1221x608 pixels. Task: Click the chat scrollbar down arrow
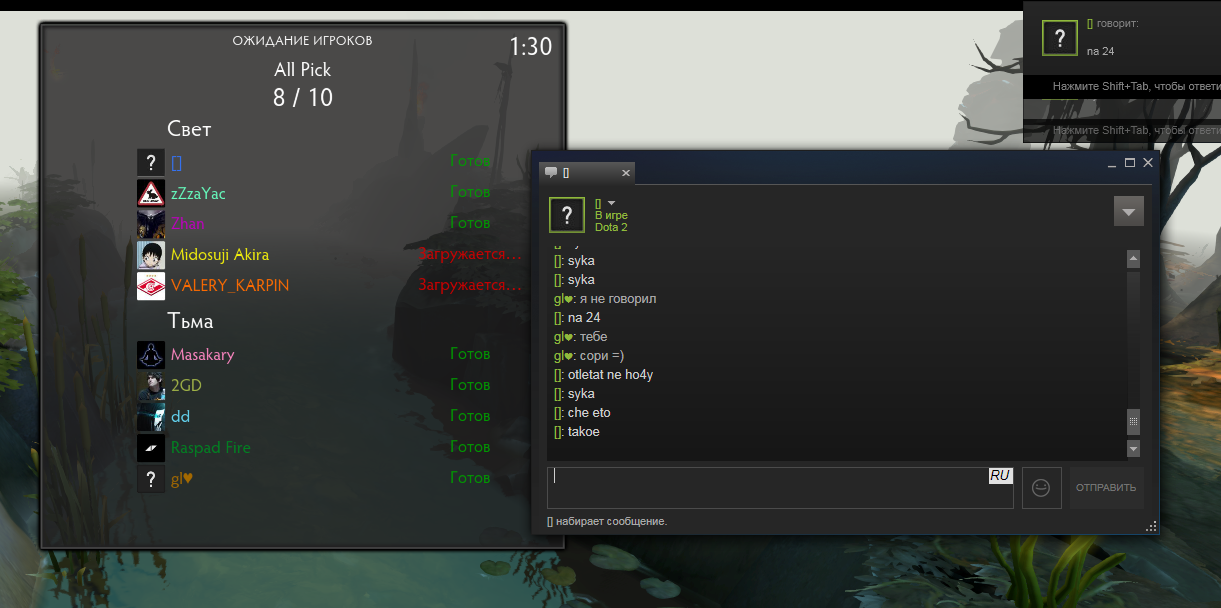tap(1133, 449)
